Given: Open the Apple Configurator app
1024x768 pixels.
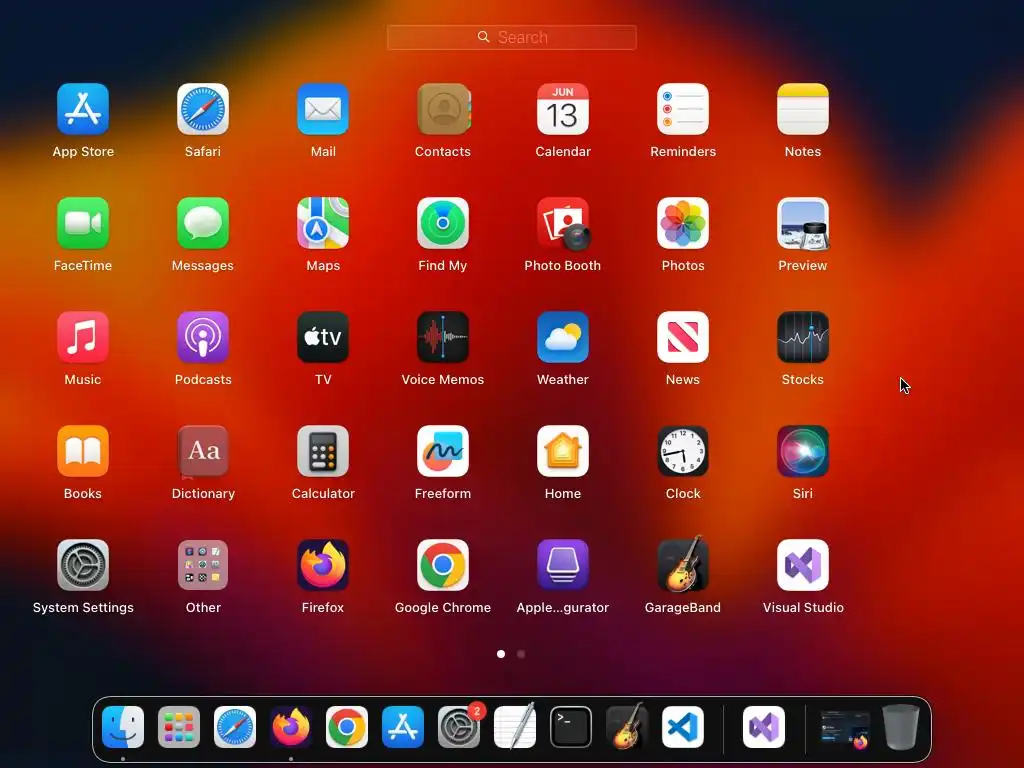Looking at the screenshot, I should (563, 565).
